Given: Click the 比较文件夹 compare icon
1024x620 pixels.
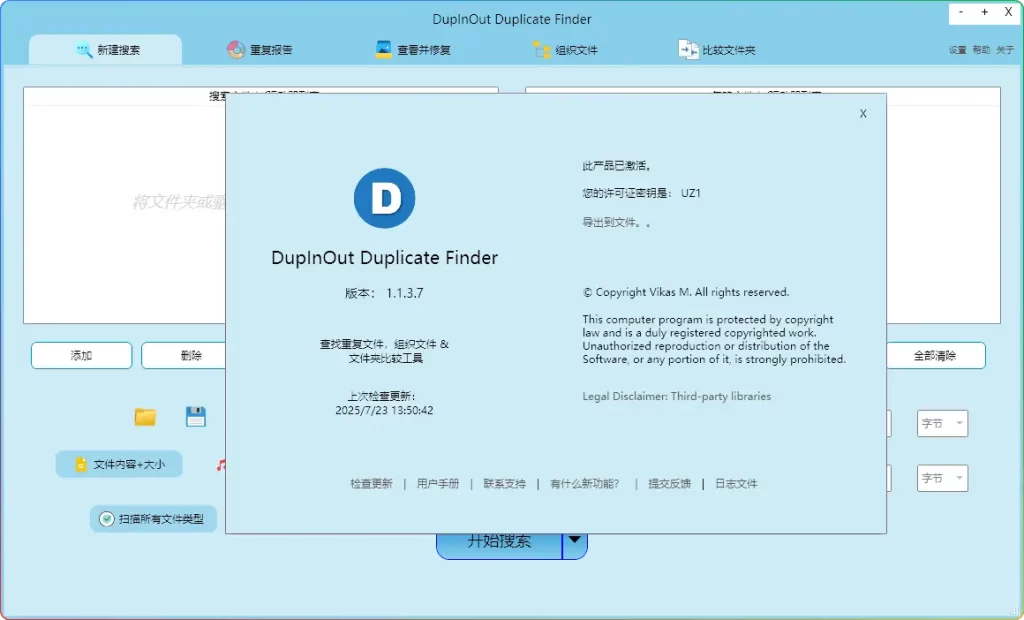Looking at the screenshot, I should [688, 50].
